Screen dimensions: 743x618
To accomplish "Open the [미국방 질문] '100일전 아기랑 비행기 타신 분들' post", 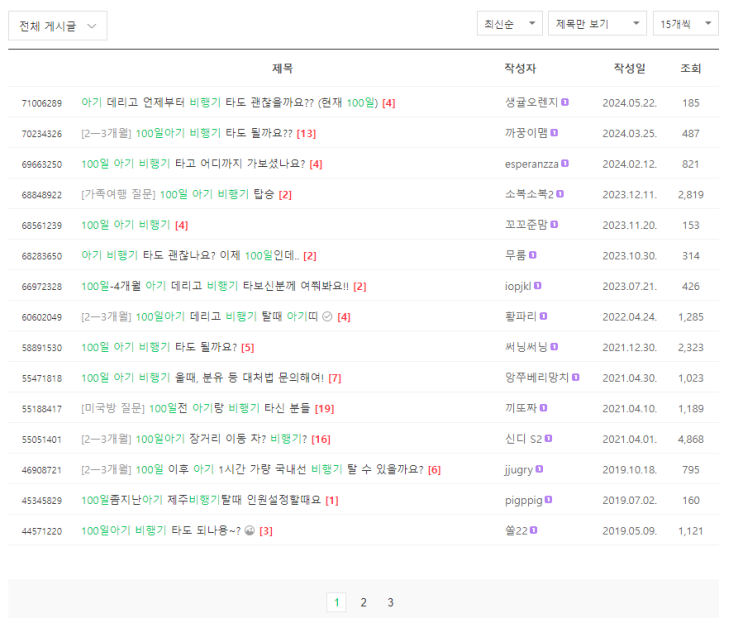I will pos(230,408).
